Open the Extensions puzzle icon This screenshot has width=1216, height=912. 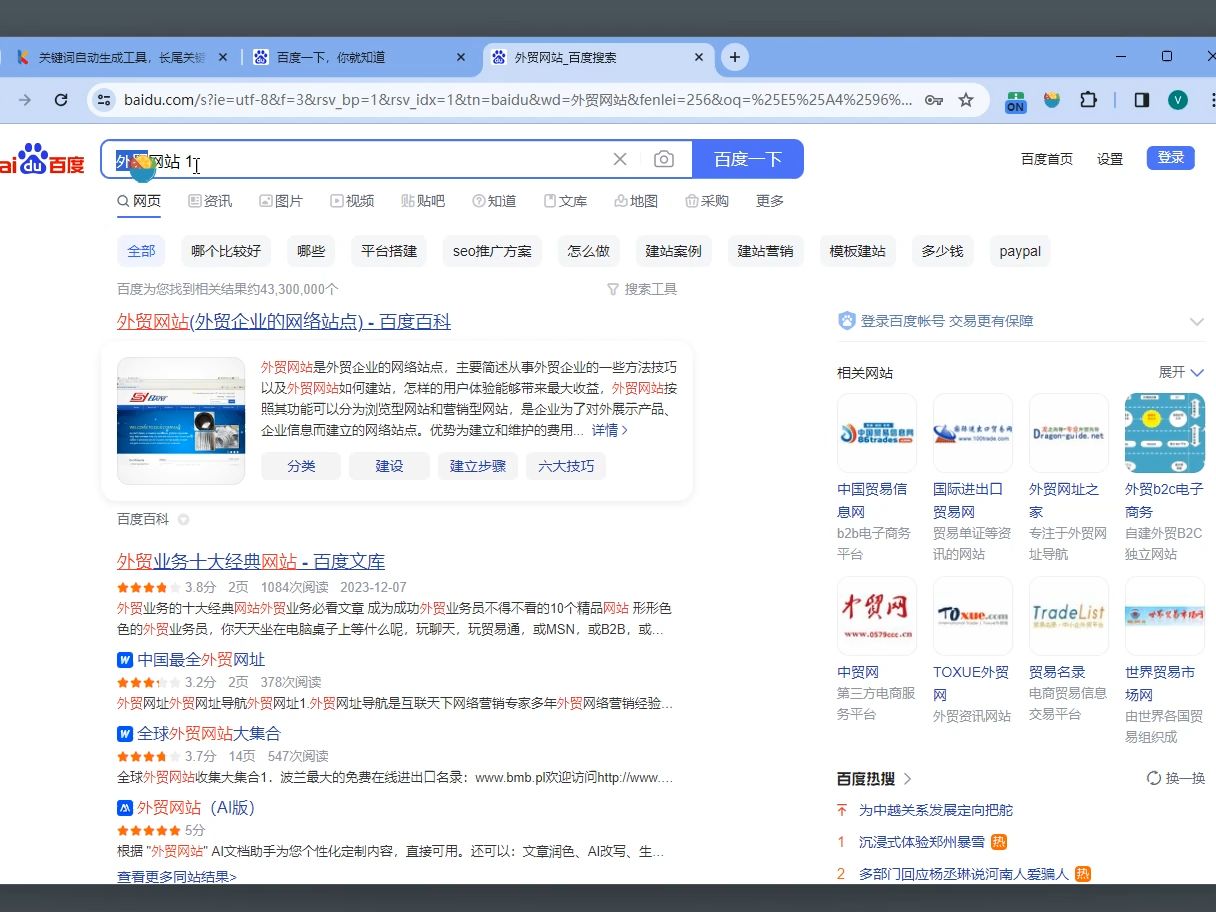pos(1089,100)
